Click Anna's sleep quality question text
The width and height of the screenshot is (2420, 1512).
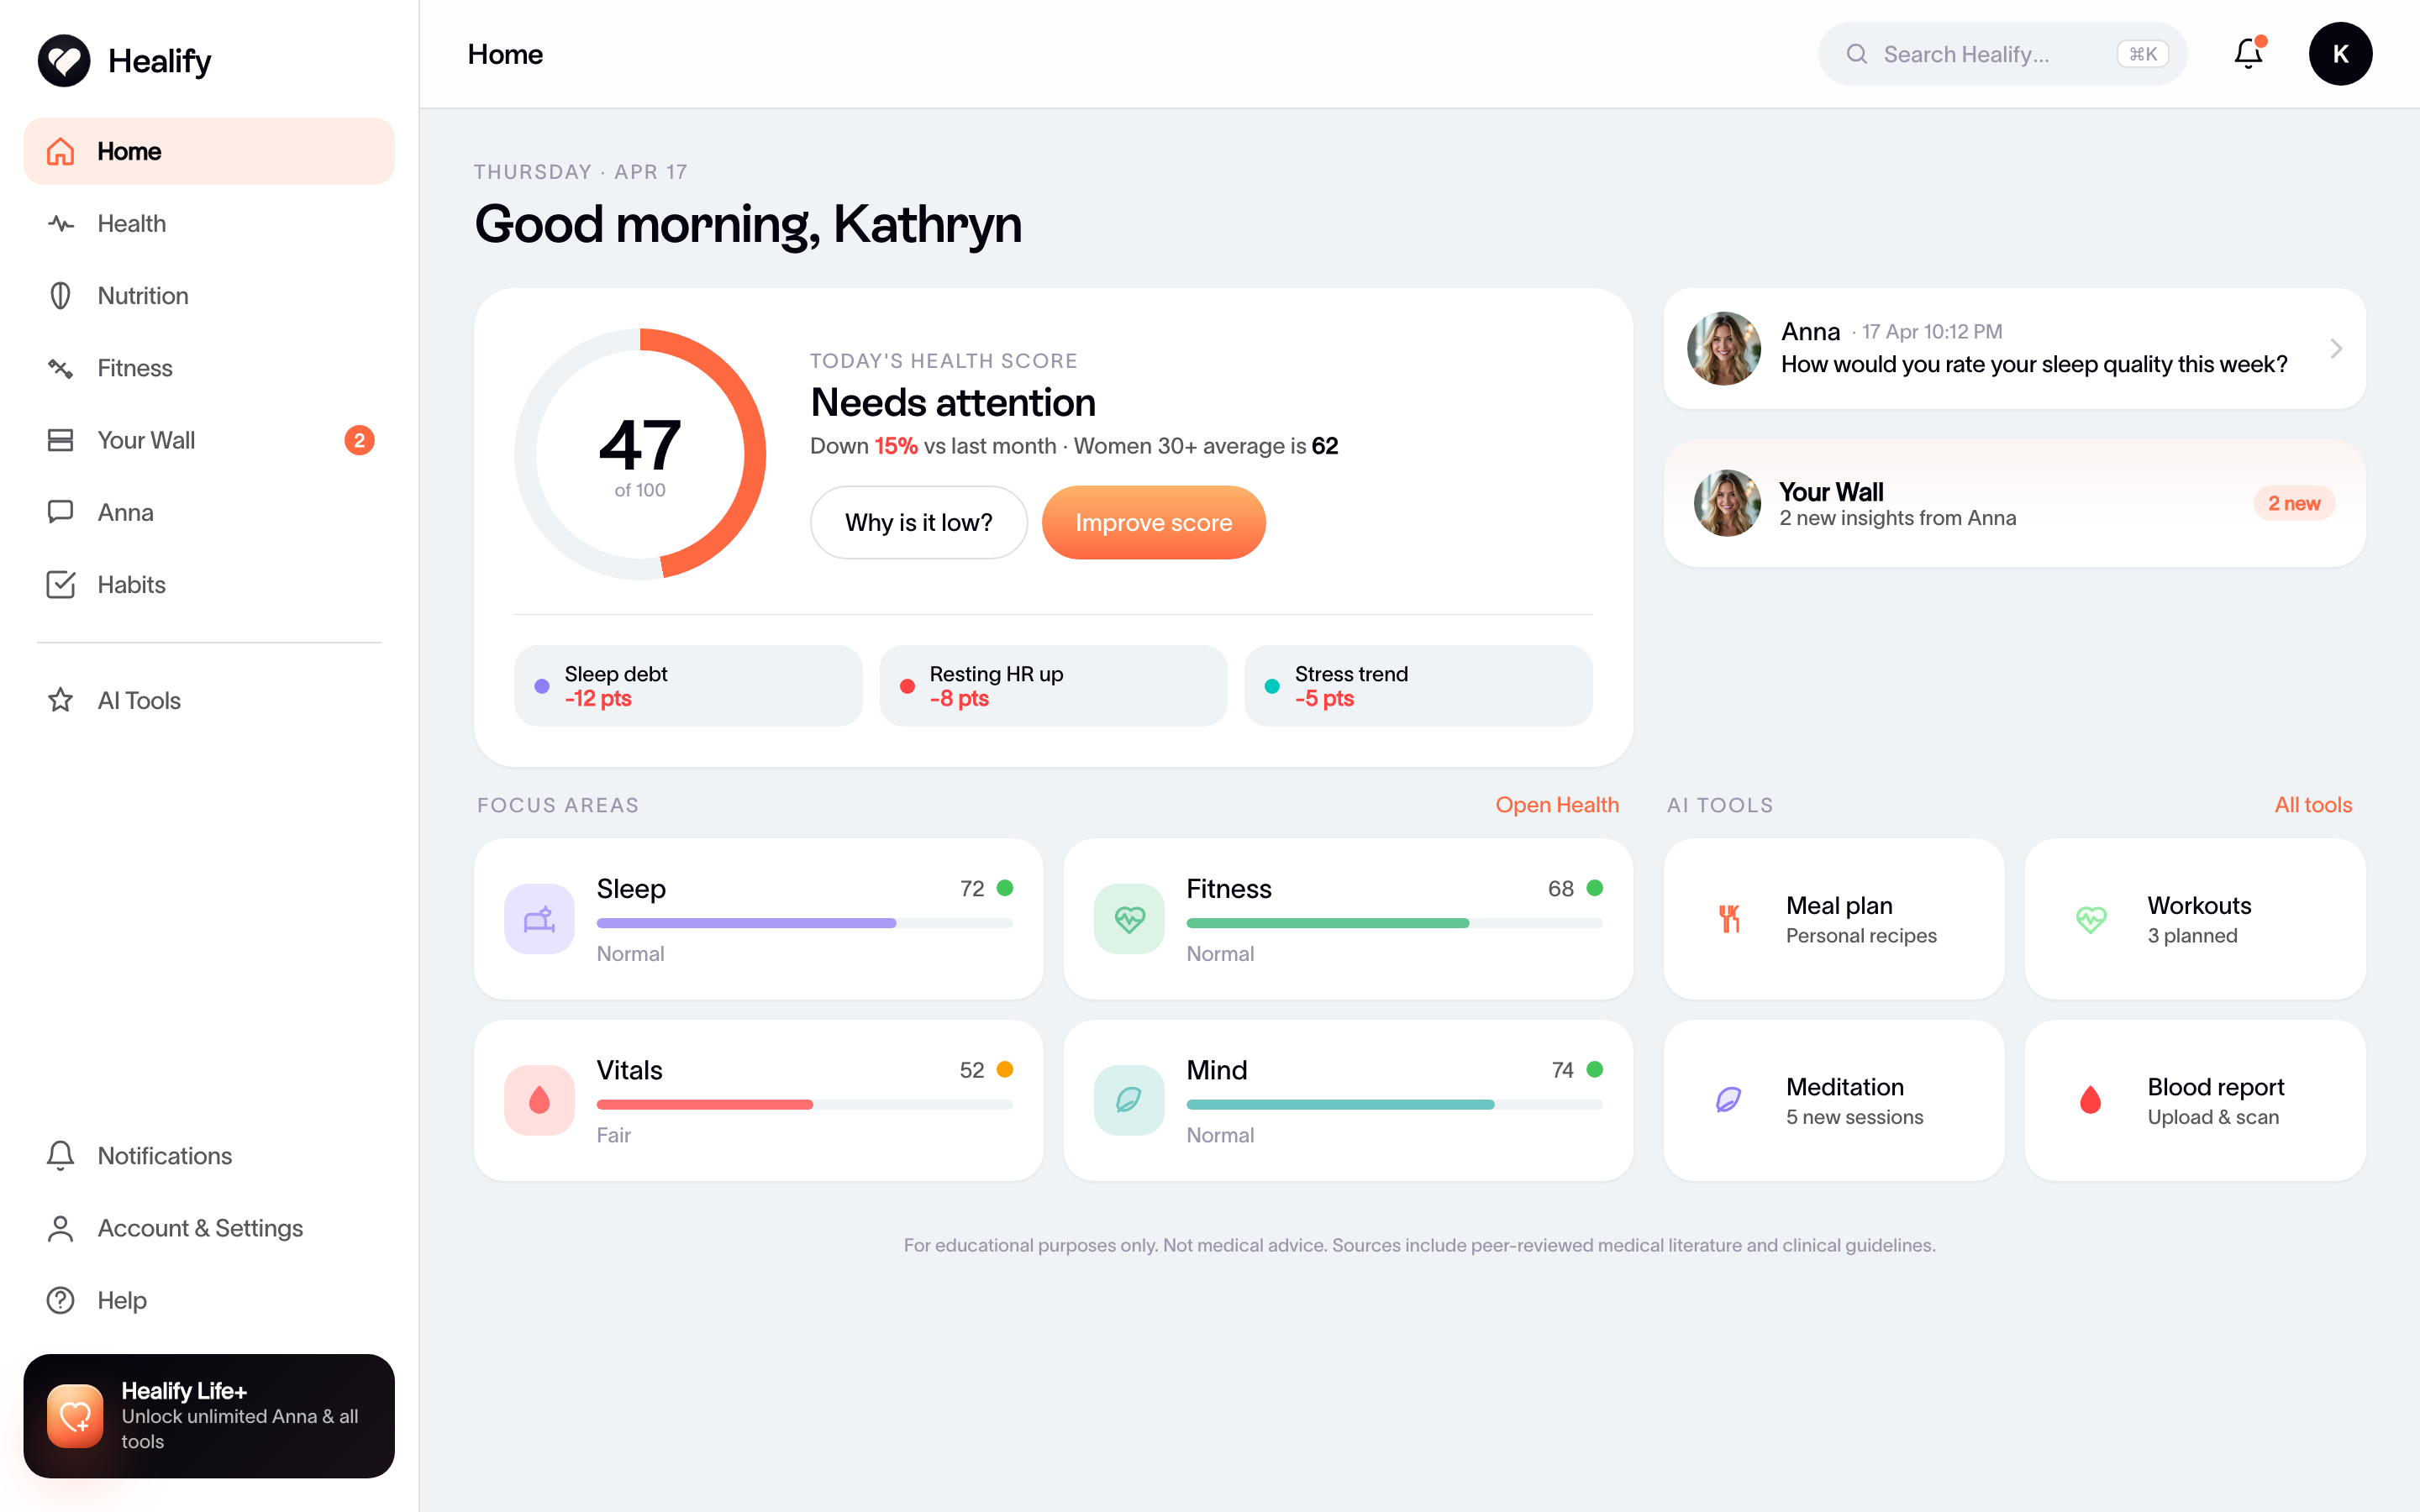(2034, 364)
